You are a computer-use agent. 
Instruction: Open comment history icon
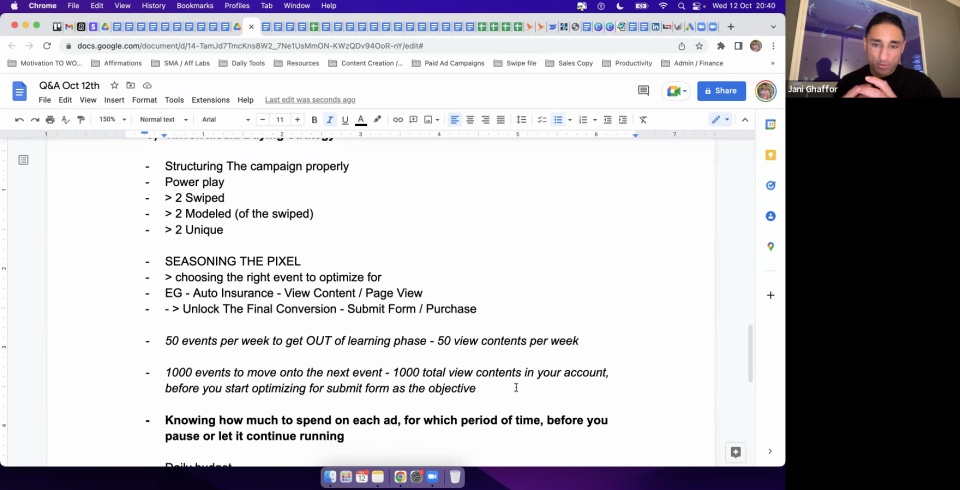(643, 91)
